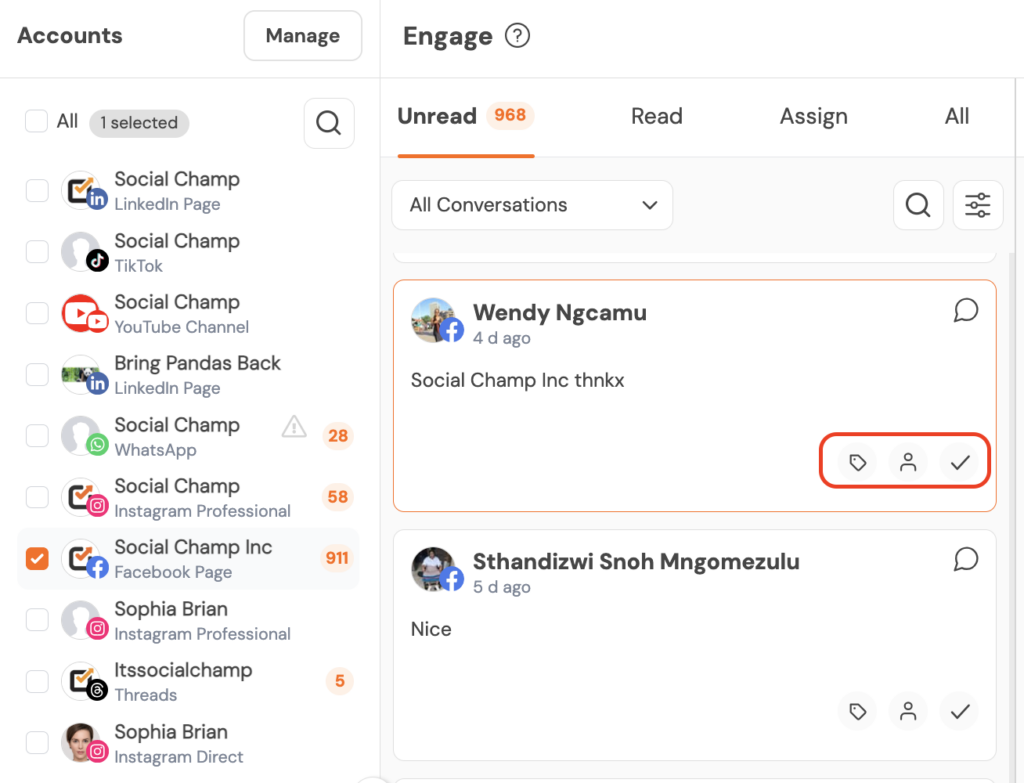This screenshot has height=783, width=1024.
Task: Assign Wendy Ngcamu's conversation to a user
Action: pyautogui.click(x=908, y=462)
